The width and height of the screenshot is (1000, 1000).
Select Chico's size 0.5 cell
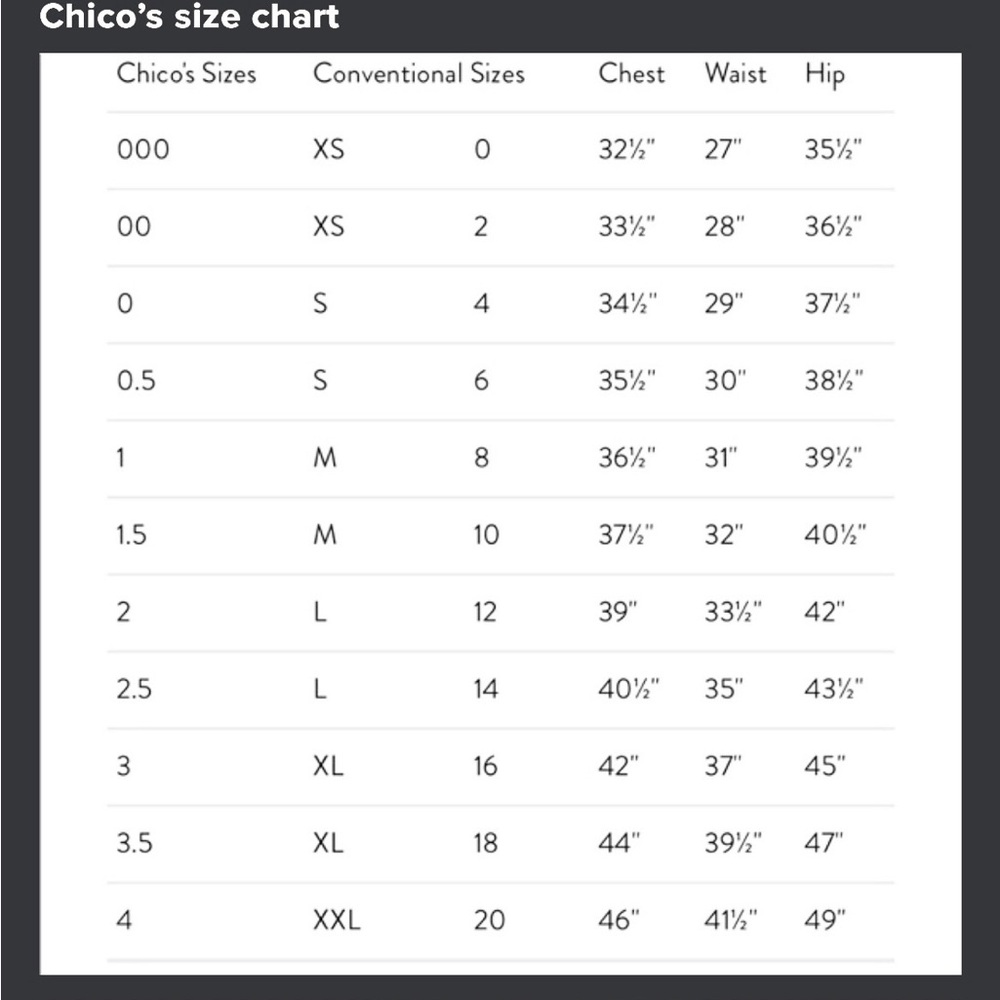pos(136,381)
